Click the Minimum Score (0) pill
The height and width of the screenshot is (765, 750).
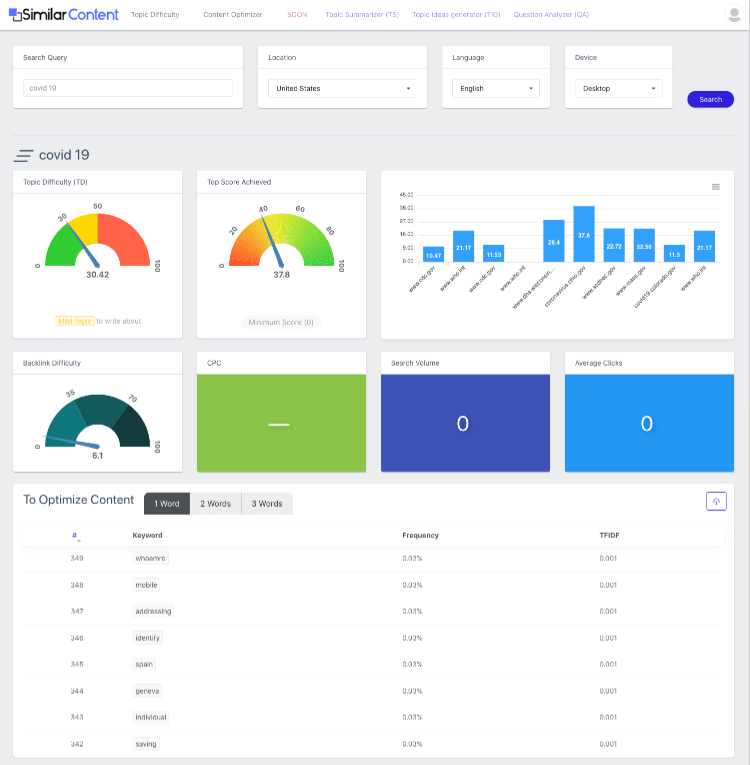(281, 322)
